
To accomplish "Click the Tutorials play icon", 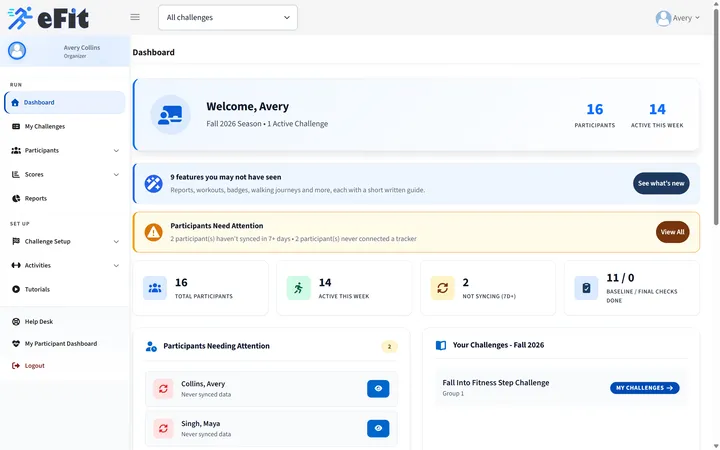I will point(16,289).
